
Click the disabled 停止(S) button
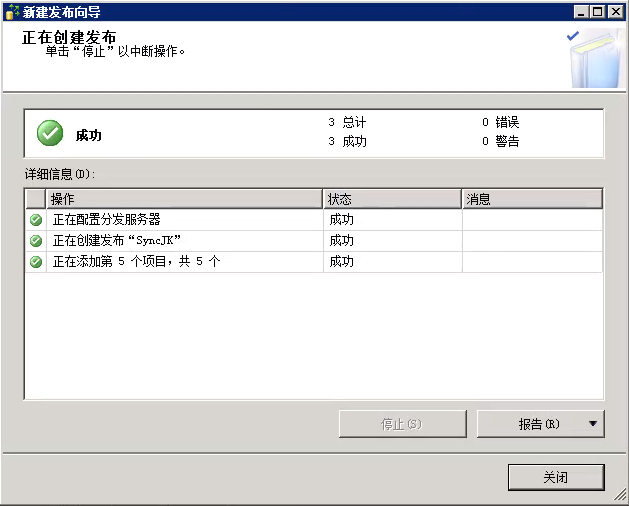(x=402, y=424)
